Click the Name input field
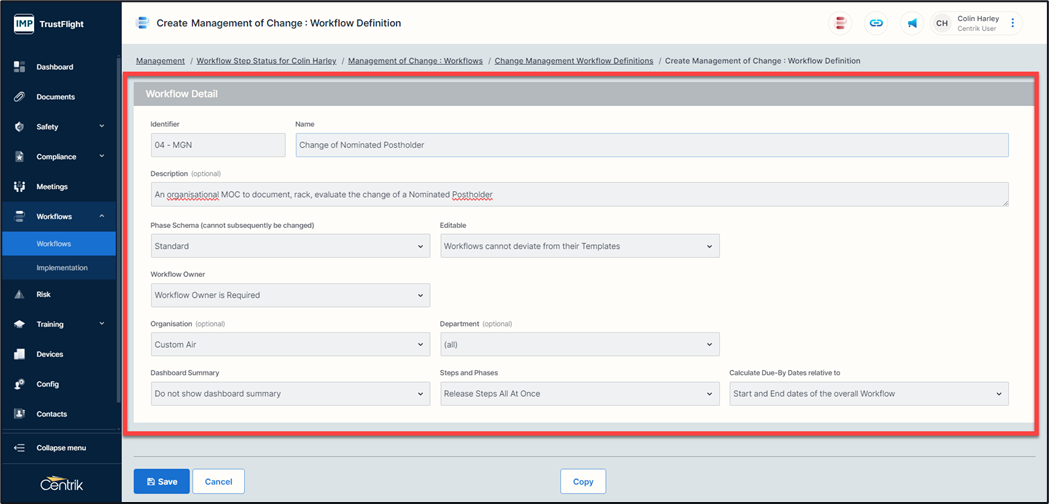Viewport: 1049px width, 504px height. click(x=652, y=145)
